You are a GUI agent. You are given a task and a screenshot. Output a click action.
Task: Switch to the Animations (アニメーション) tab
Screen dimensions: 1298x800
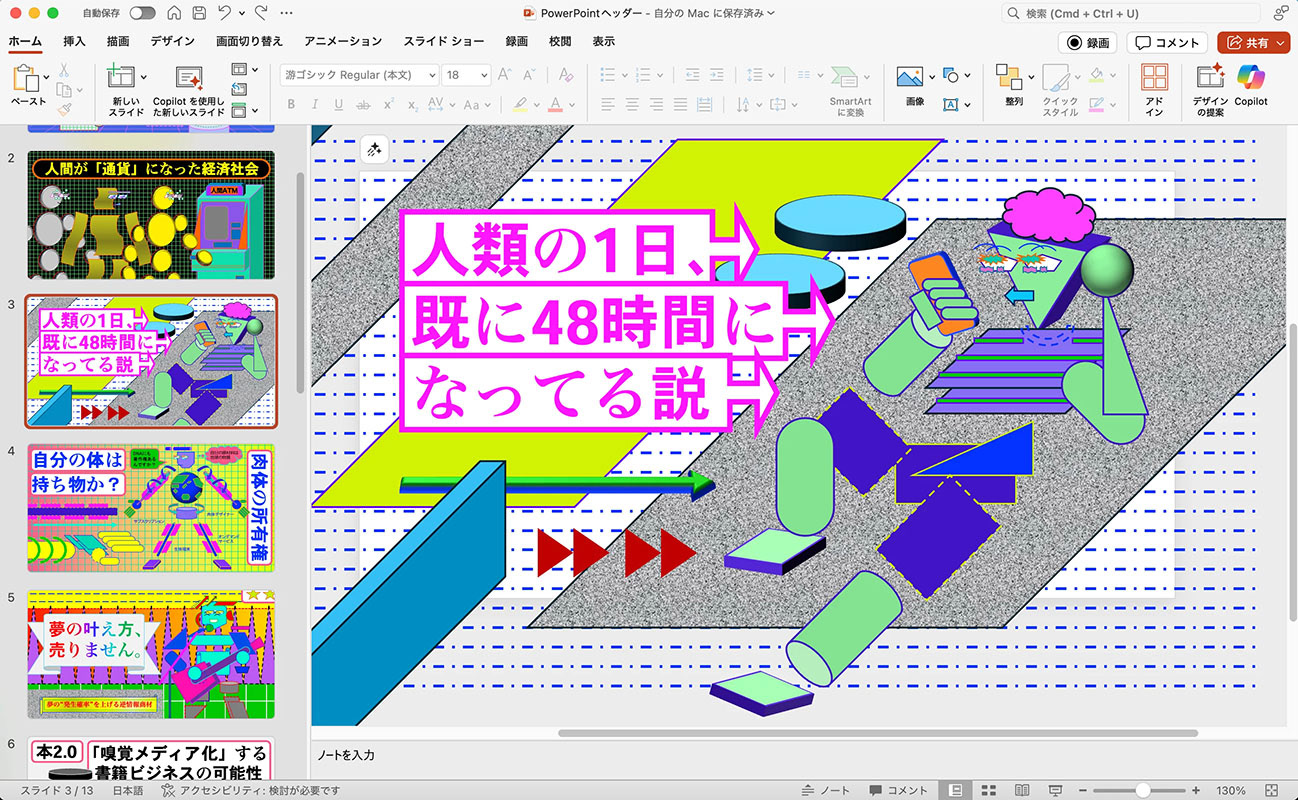pos(343,42)
